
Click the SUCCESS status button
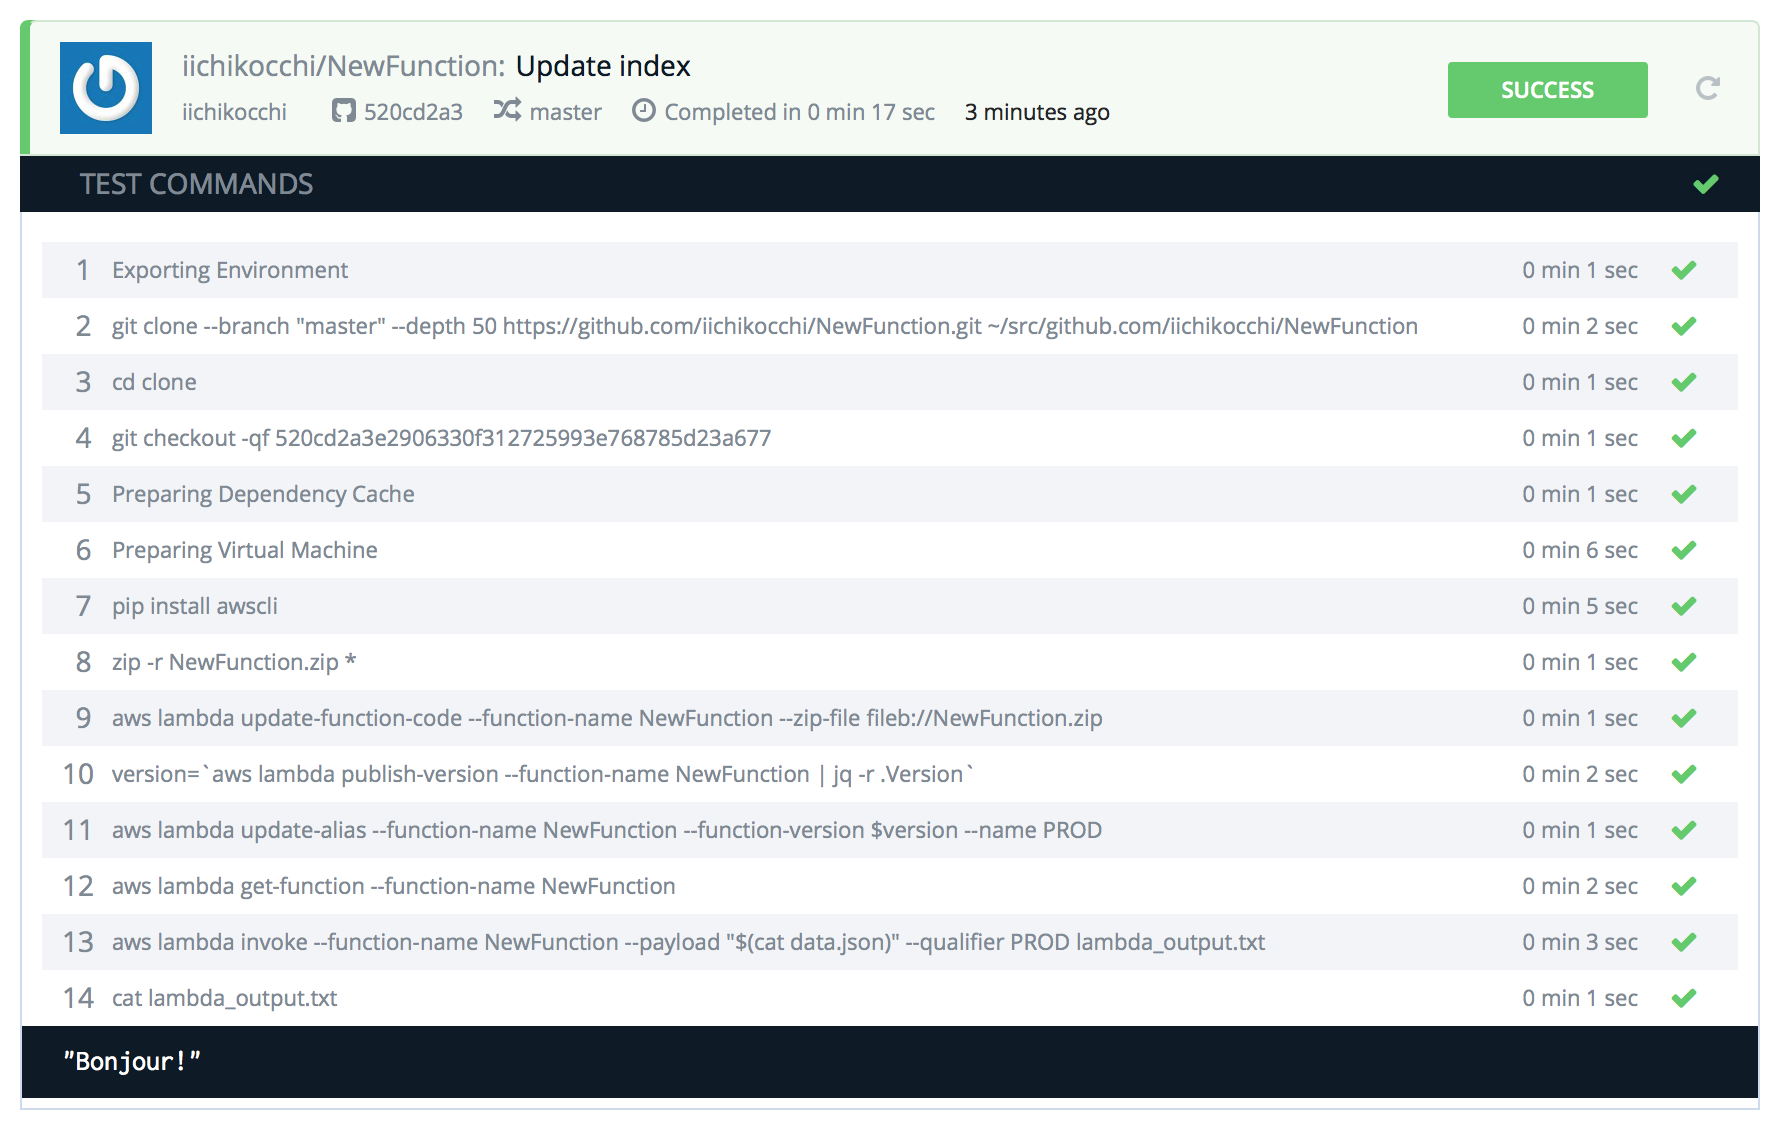(x=1546, y=89)
